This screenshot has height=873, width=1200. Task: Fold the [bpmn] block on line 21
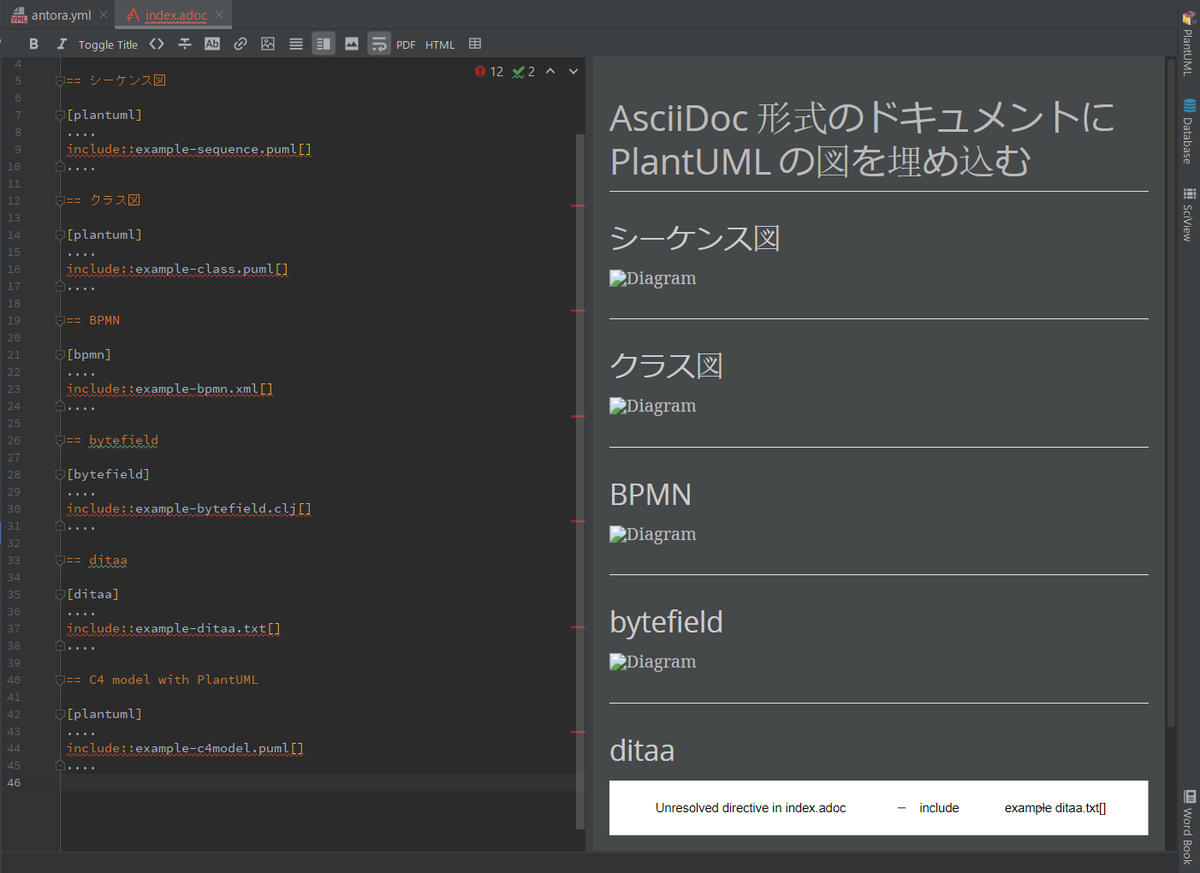pyautogui.click(x=60, y=355)
